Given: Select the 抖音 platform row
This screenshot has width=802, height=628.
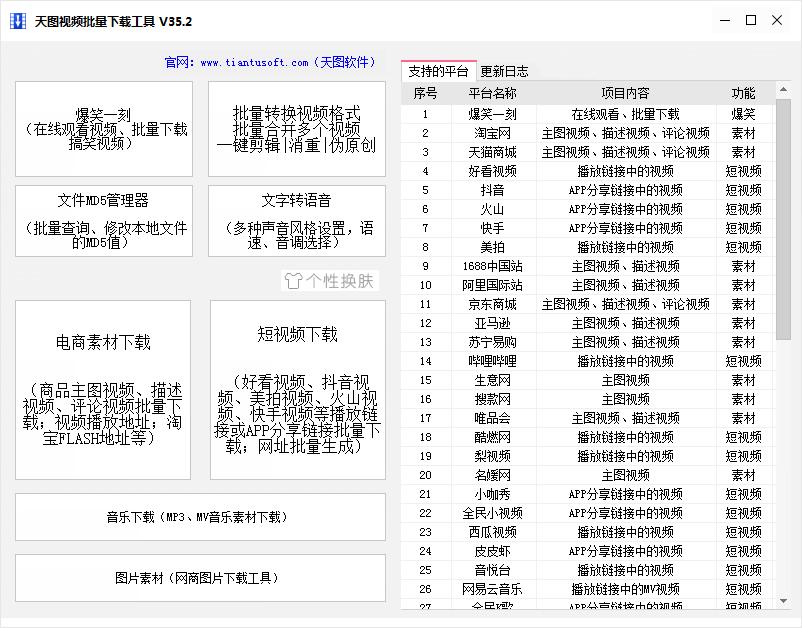Looking at the screenshot, I should point(587,190).
